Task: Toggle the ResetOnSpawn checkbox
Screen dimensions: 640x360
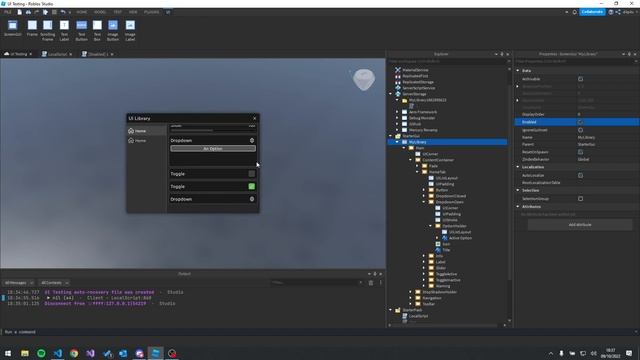Action: point(580,152)
